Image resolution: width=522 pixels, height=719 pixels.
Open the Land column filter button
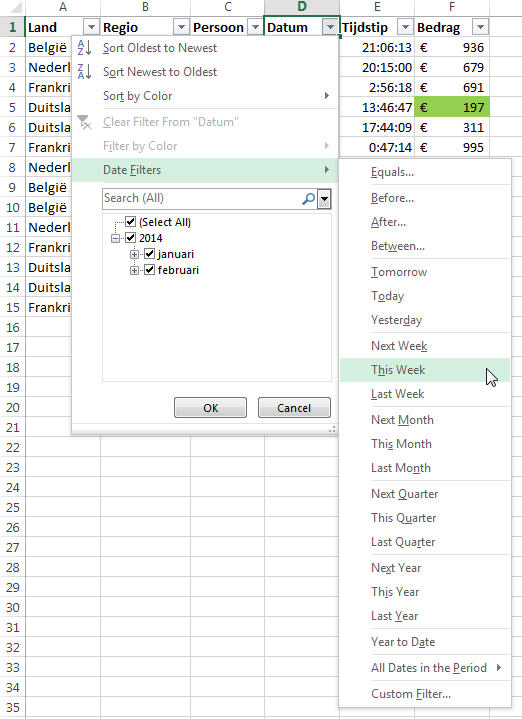point(91,27)
